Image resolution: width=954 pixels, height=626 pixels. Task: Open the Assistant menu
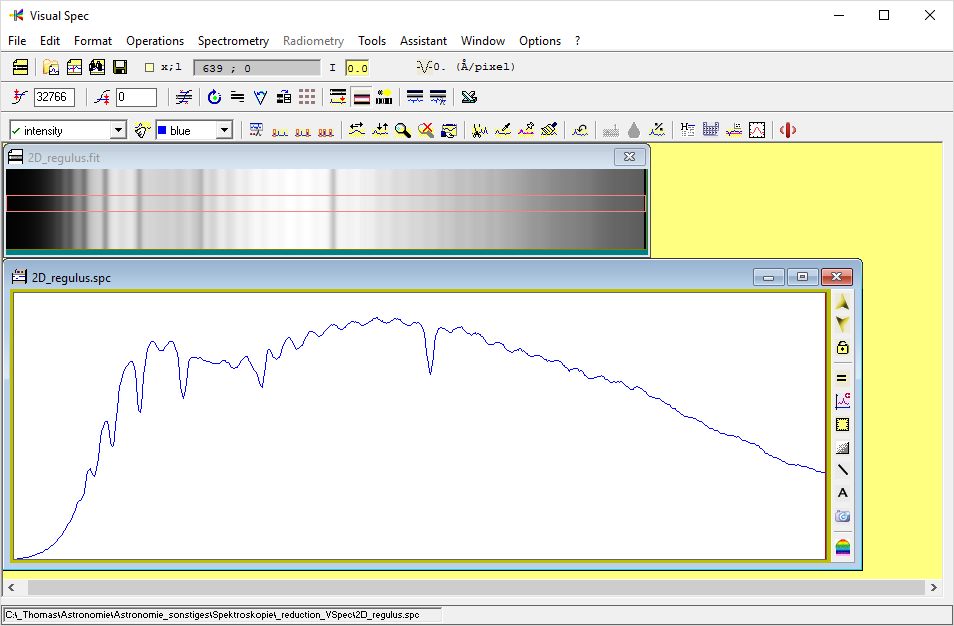[423, 41]
